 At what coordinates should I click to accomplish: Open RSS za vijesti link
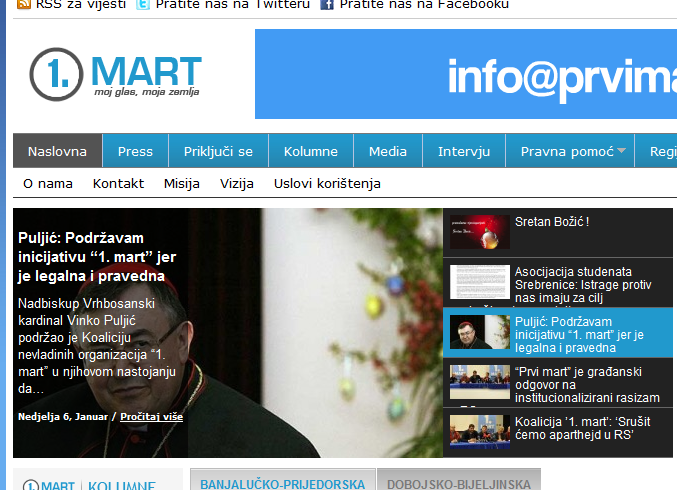click(x=81, y=4)
